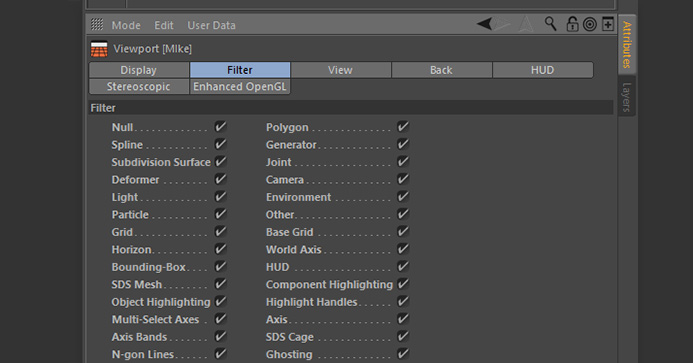693x363 pixels.
Task: Click the up arrow navigation icon
Action: tap(526, 24)
